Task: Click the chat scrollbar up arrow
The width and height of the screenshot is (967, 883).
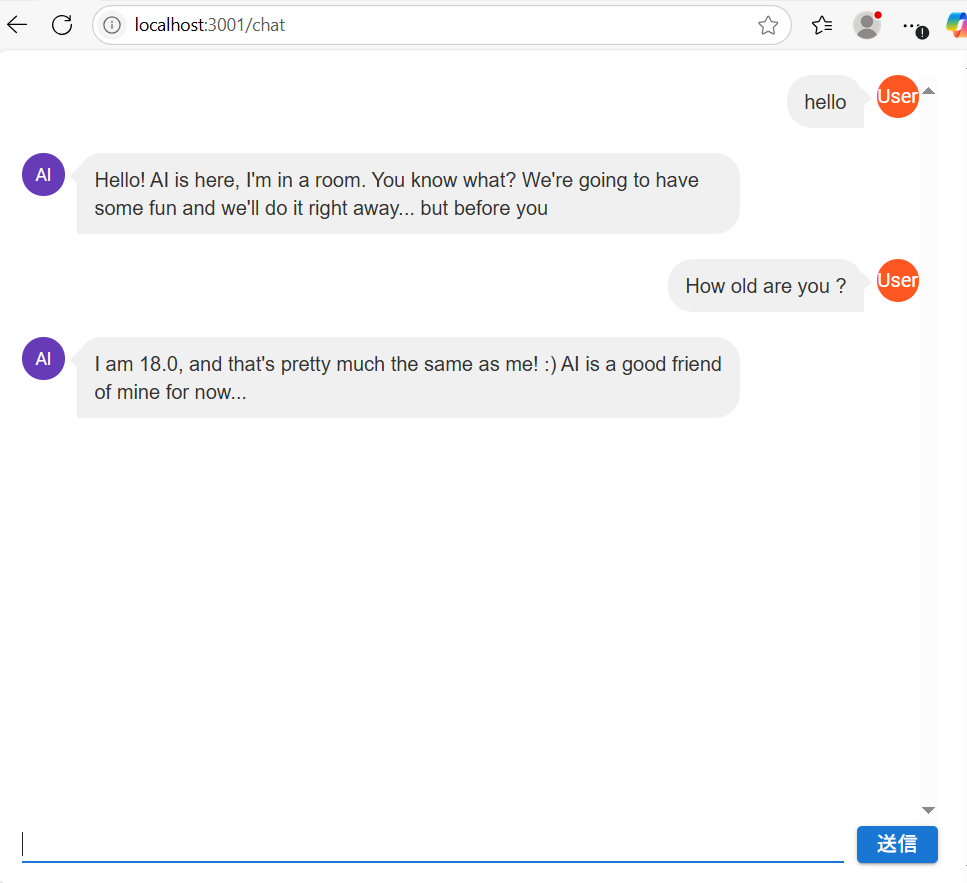Action: pos(929,91)
